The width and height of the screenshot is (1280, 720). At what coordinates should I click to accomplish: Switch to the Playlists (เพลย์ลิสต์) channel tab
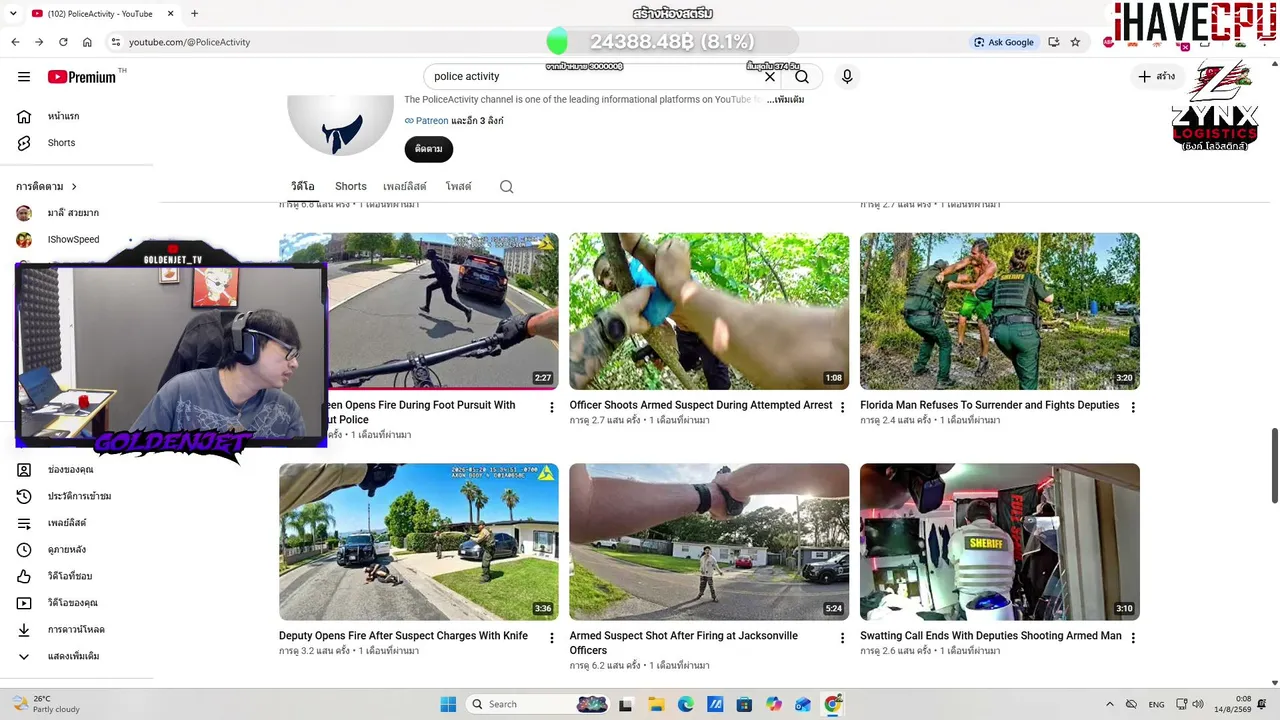pos(405,187)
